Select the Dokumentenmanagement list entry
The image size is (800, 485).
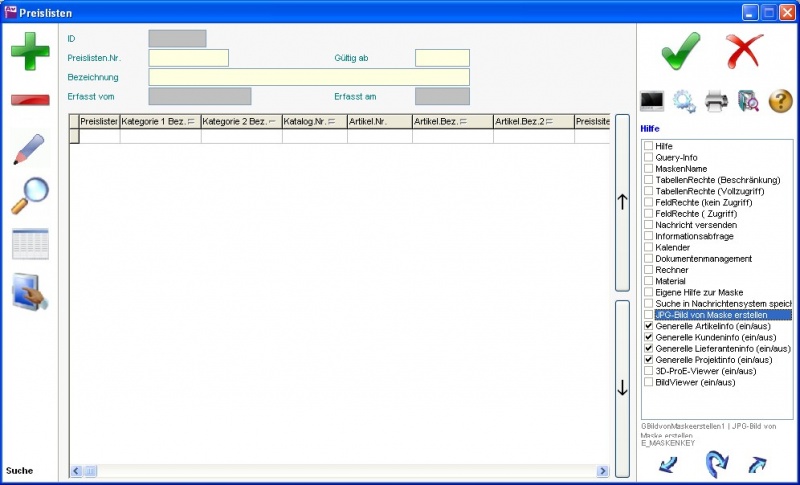coord(703,258)
